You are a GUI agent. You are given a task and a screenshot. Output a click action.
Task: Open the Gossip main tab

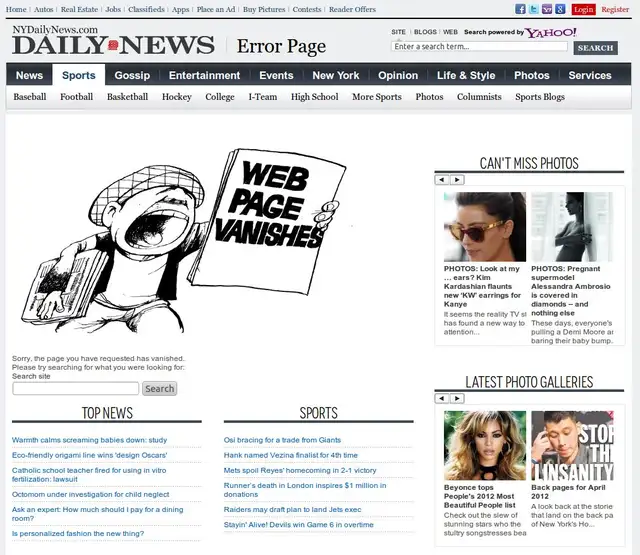tap(132, 75)
